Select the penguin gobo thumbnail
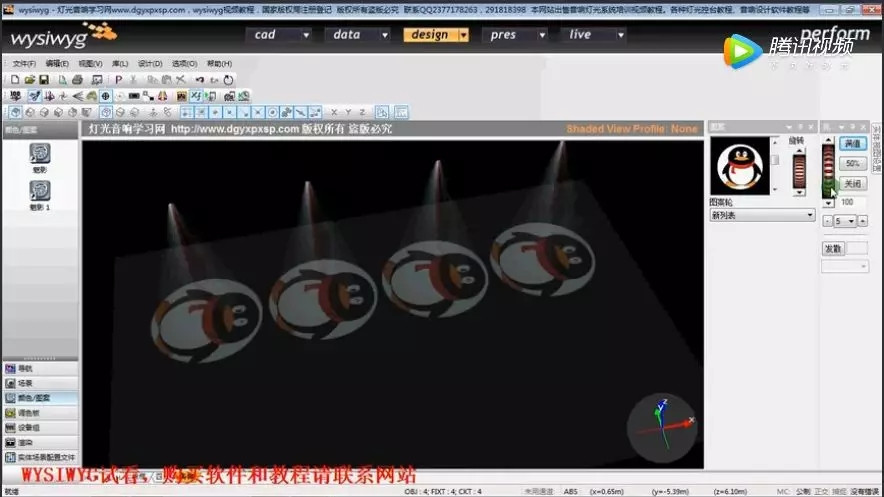884x497 pixels. [740, 166]
